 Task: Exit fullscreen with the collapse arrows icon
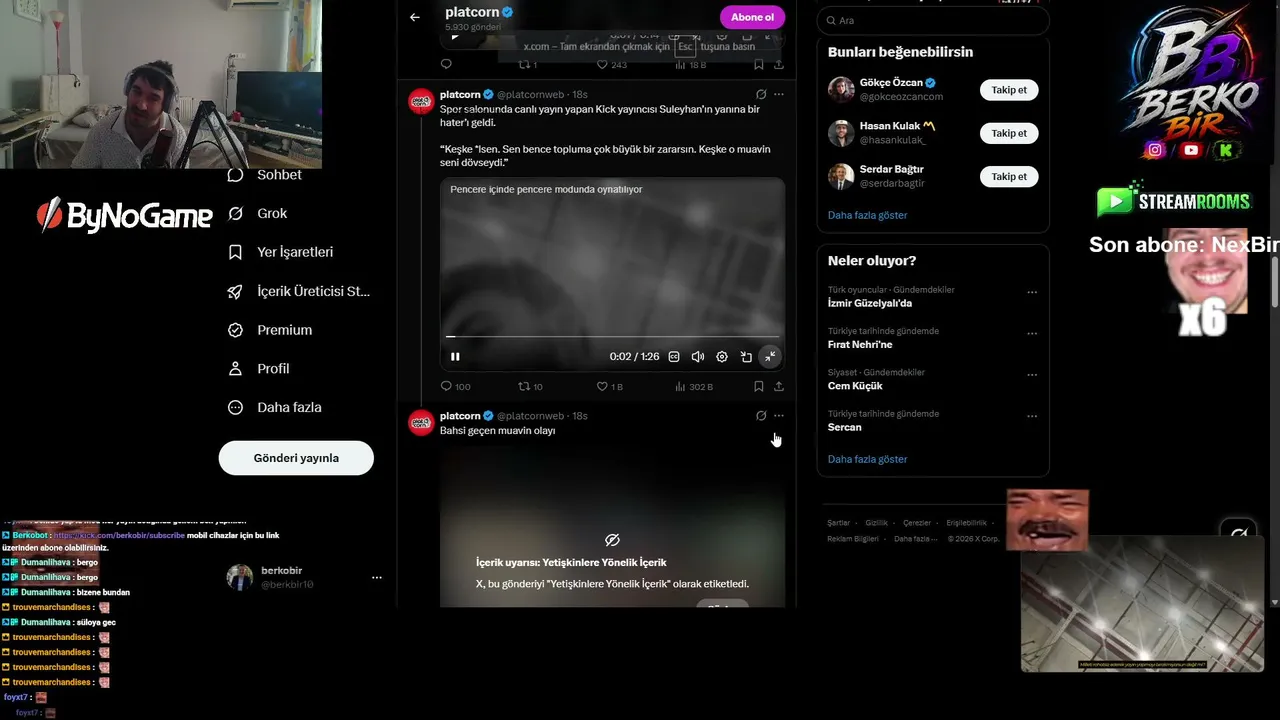(x=770, y=357)
